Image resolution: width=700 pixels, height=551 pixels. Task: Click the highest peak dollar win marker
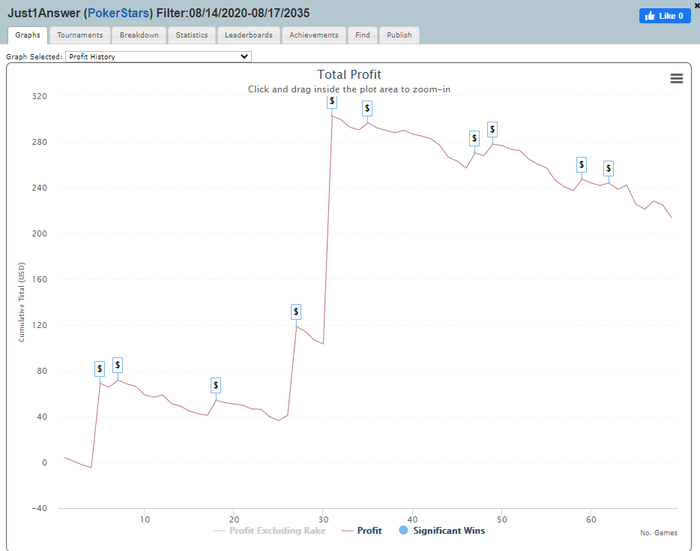point(332,102)
